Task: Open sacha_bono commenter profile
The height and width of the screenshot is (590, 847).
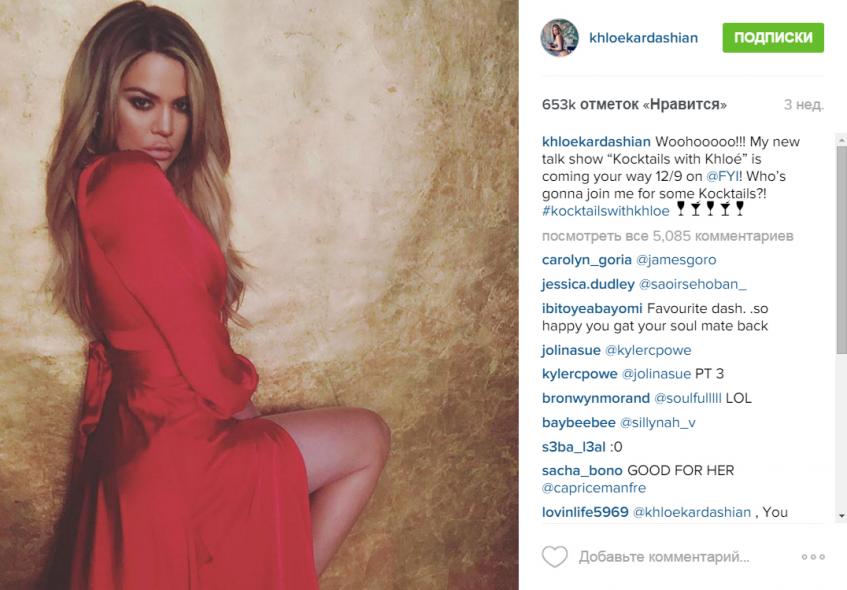Action: 582,471
